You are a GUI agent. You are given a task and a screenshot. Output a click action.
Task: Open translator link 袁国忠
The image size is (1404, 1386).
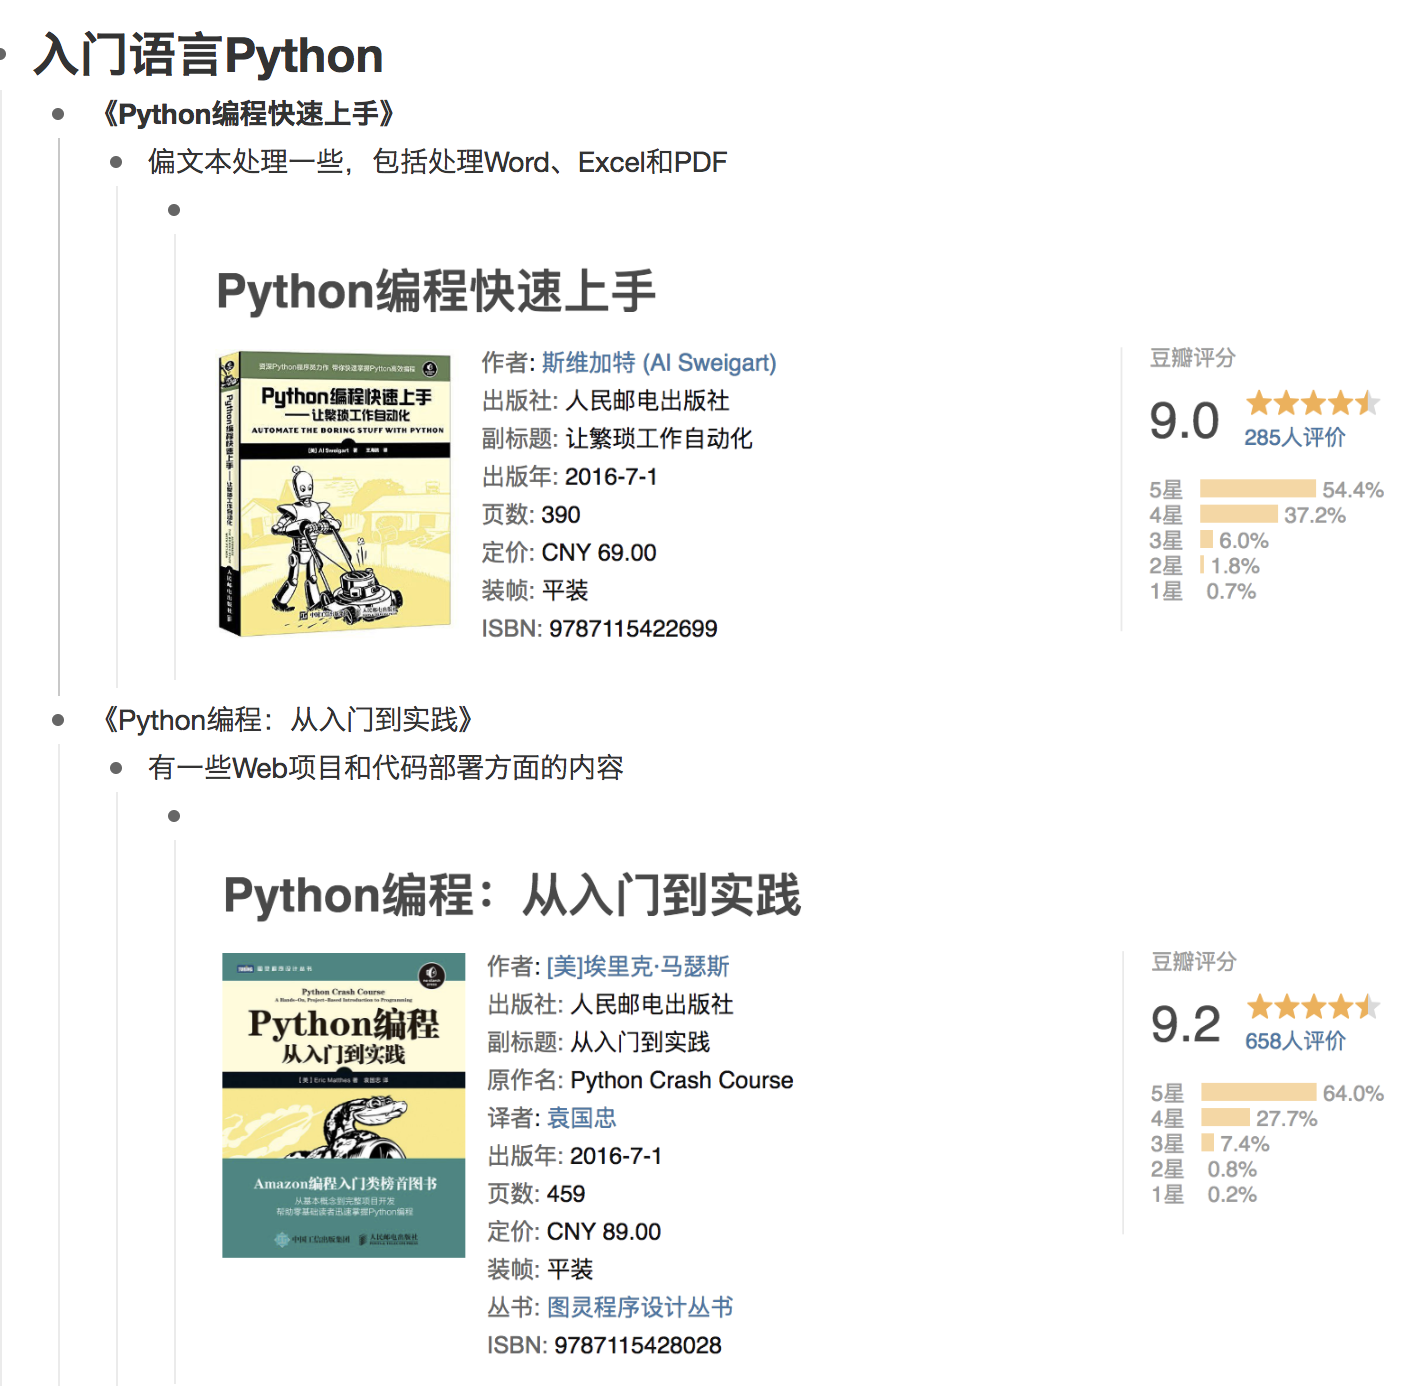pos(581,1118)
